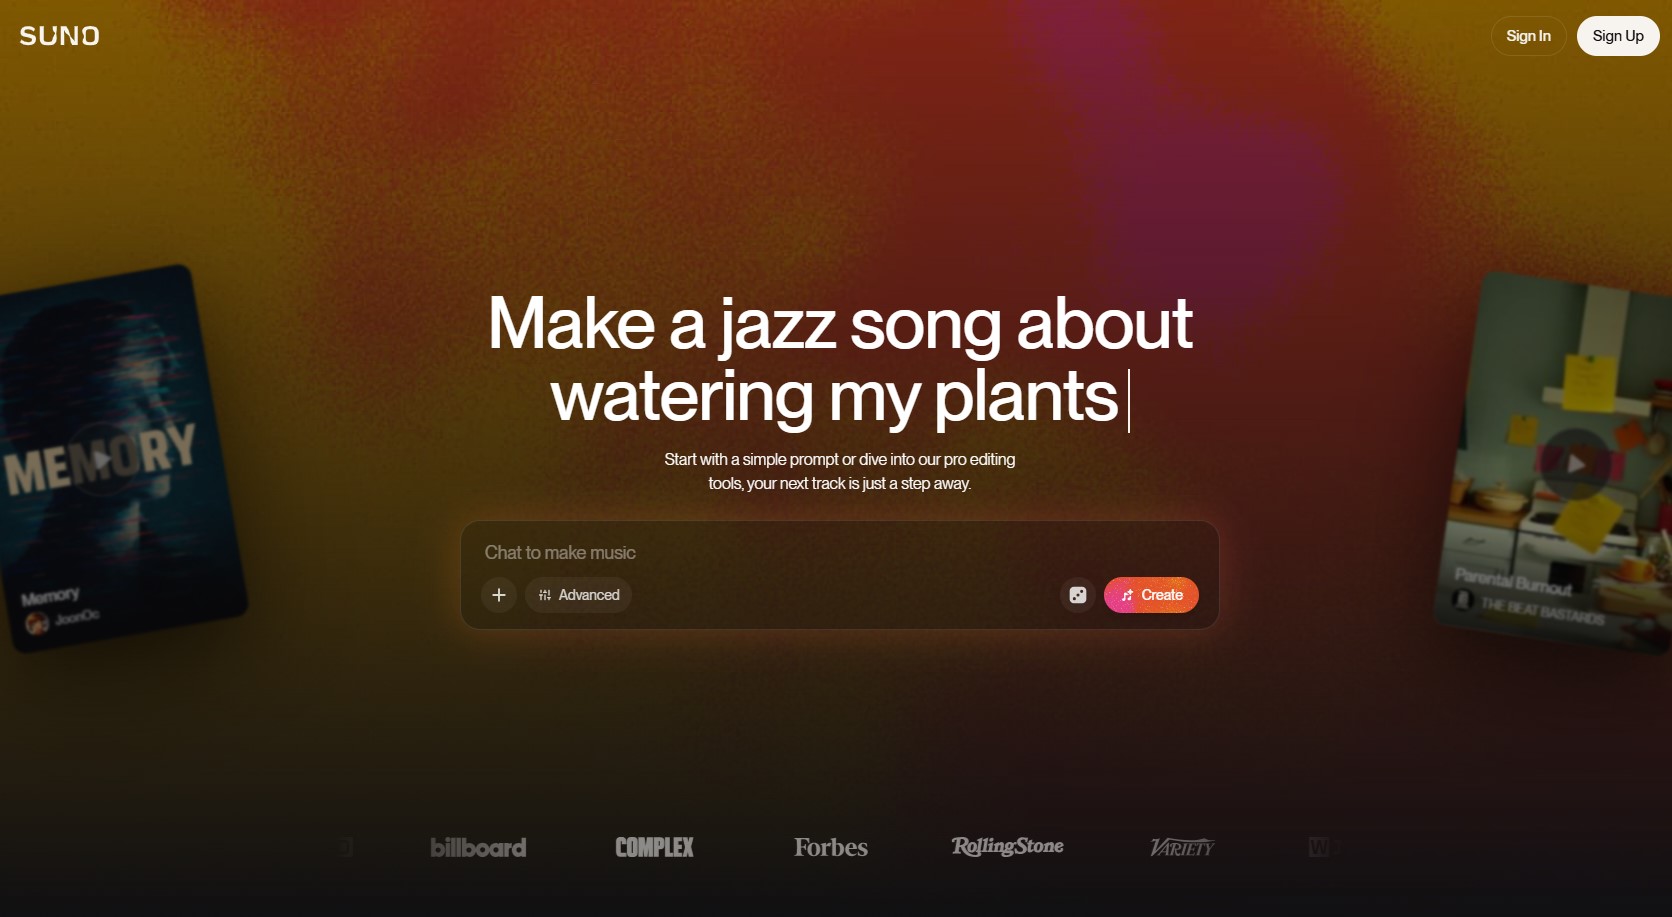This screenshot has width=1672, height=917.
Task: Click the Variety logo
Action: (1182, 848)
